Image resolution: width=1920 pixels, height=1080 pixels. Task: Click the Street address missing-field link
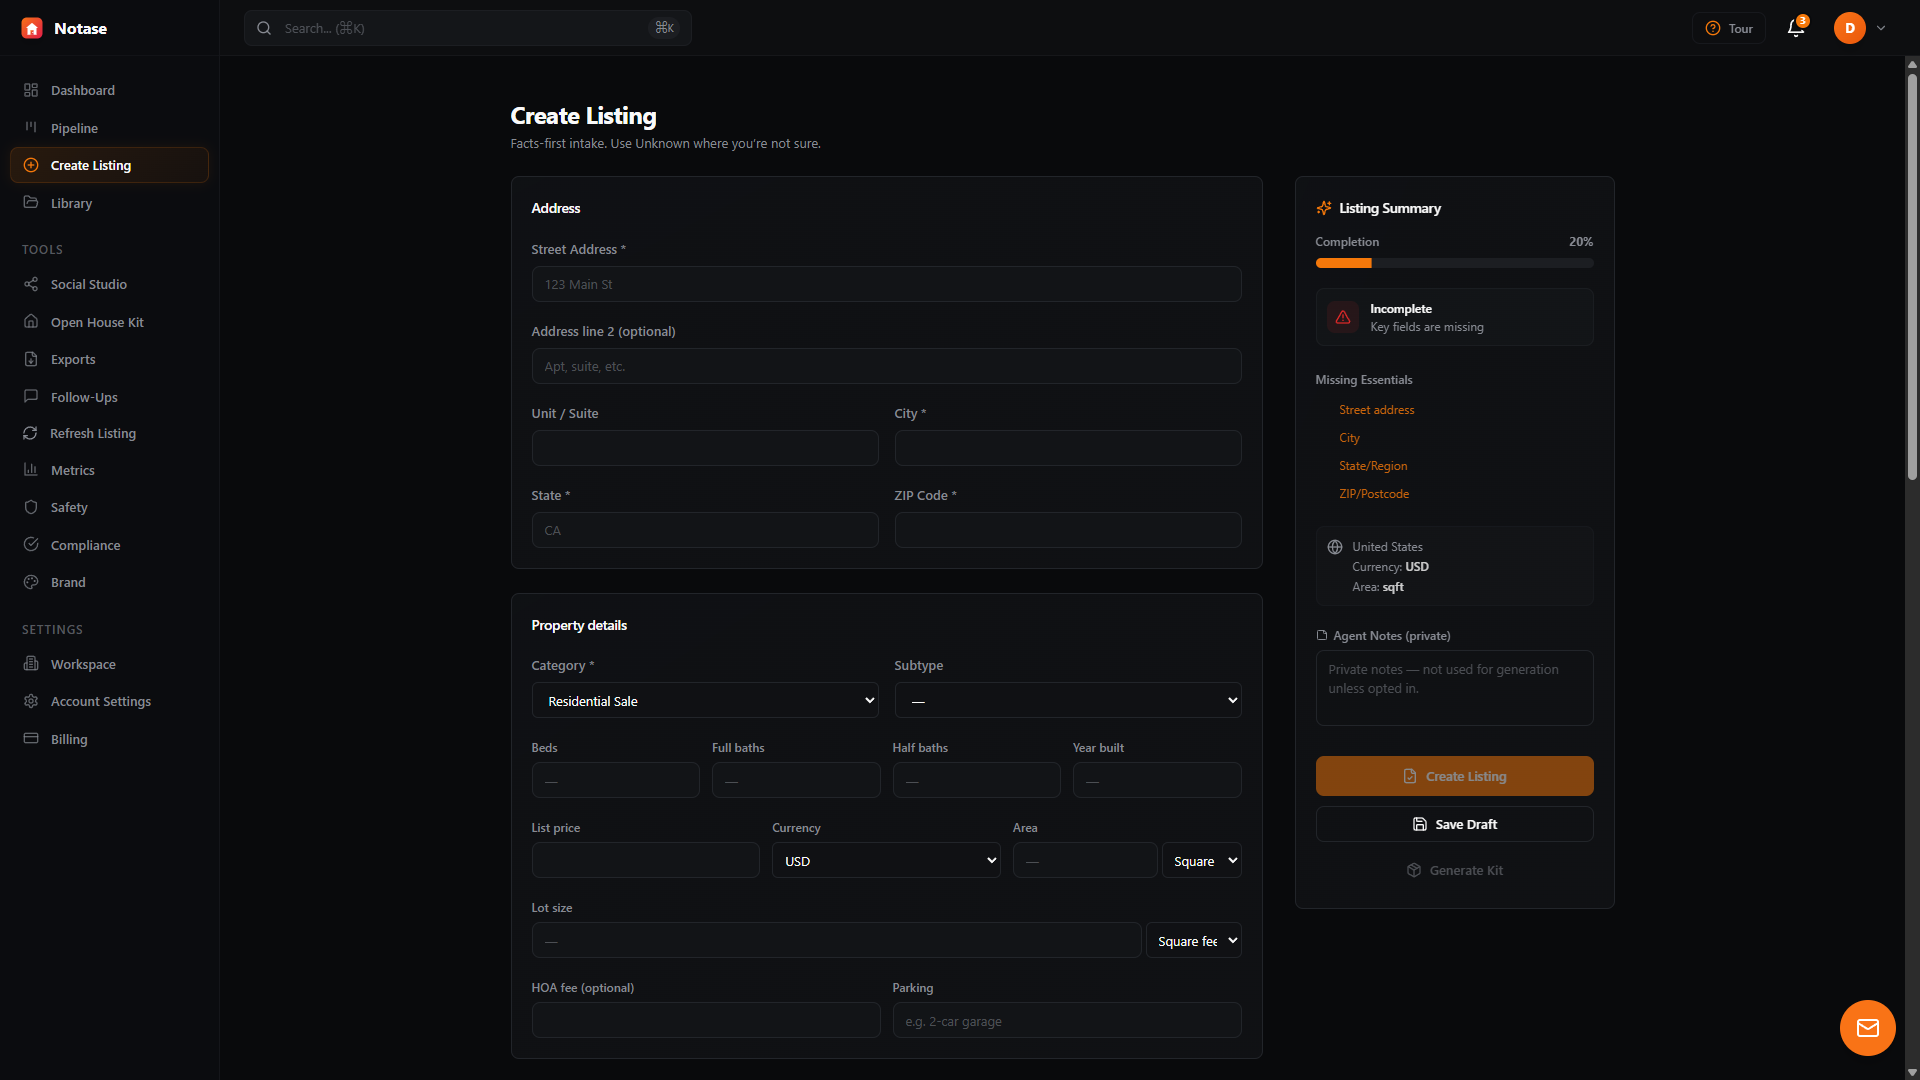[x=1376, y=409]
